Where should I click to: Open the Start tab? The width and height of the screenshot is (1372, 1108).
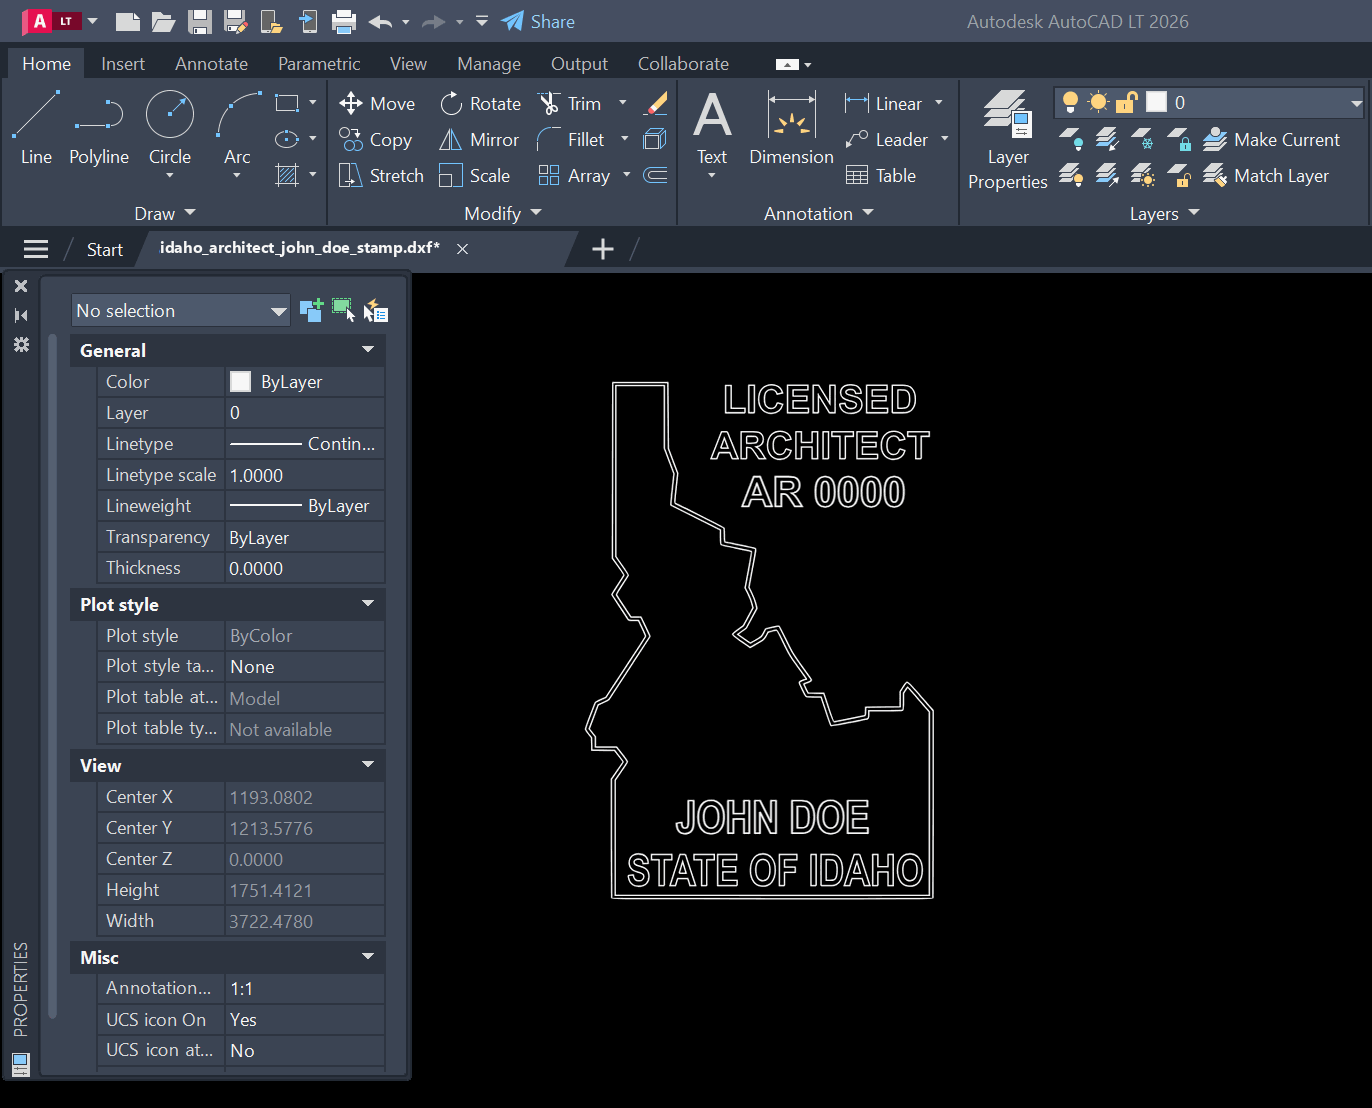pos(104,250)
